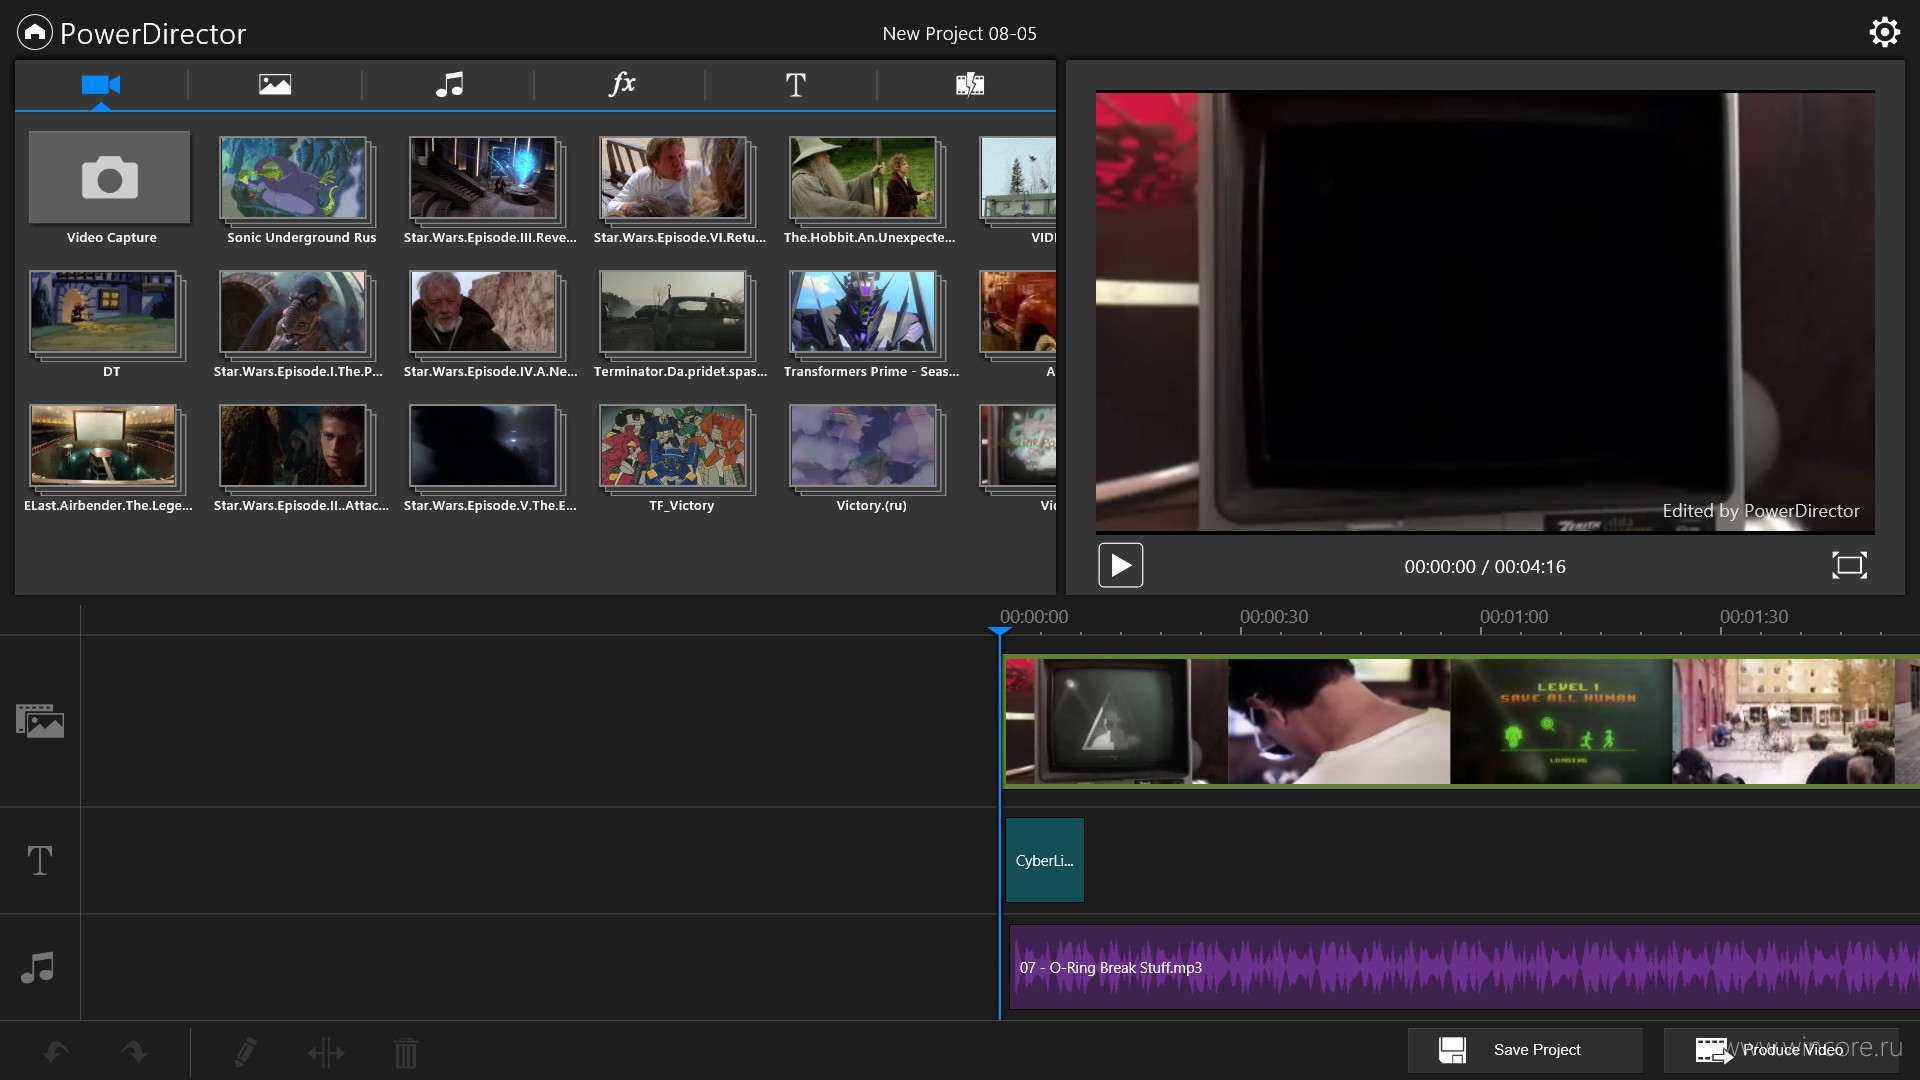
Task: Click the music track note icon
Action: pyautogui.click(x=38, y=967)
